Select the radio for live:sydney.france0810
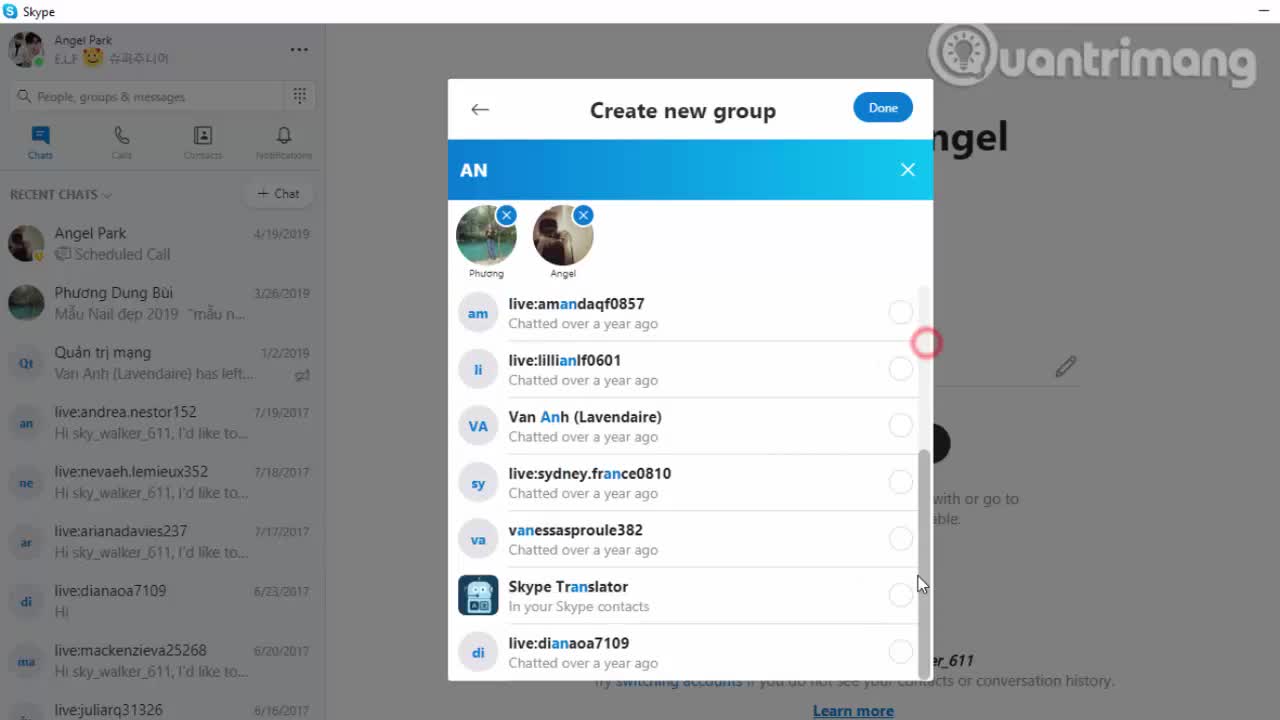Image resolution: width=1280 pixels, height=720 pixels. [x=900, y=482]
